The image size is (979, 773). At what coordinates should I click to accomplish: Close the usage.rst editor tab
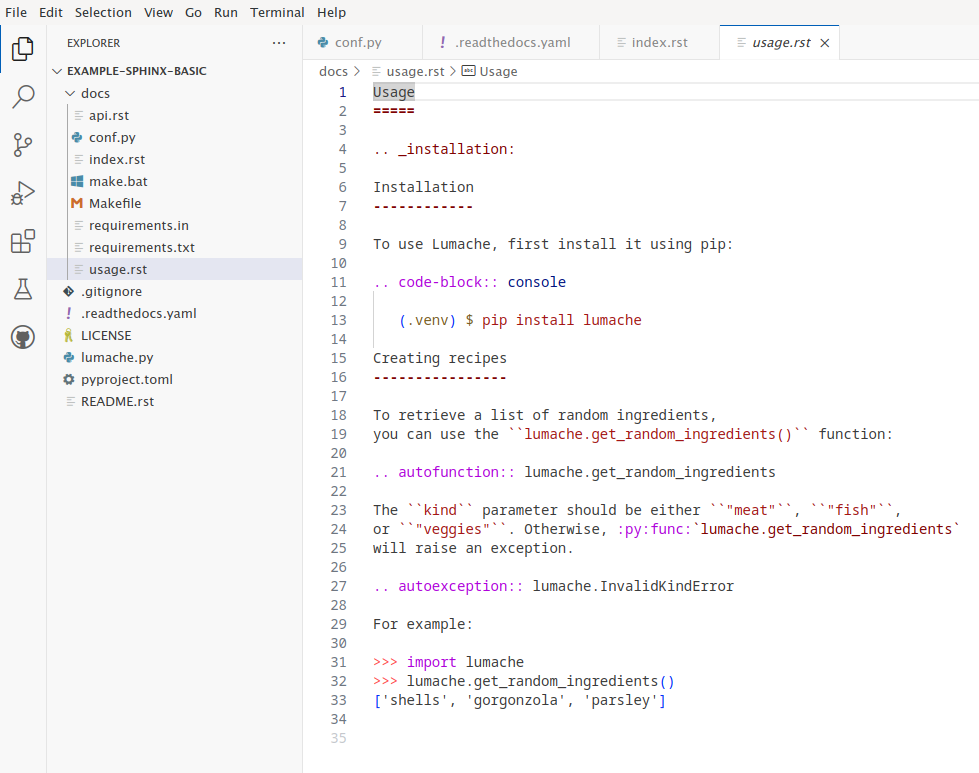coord(825,42)
